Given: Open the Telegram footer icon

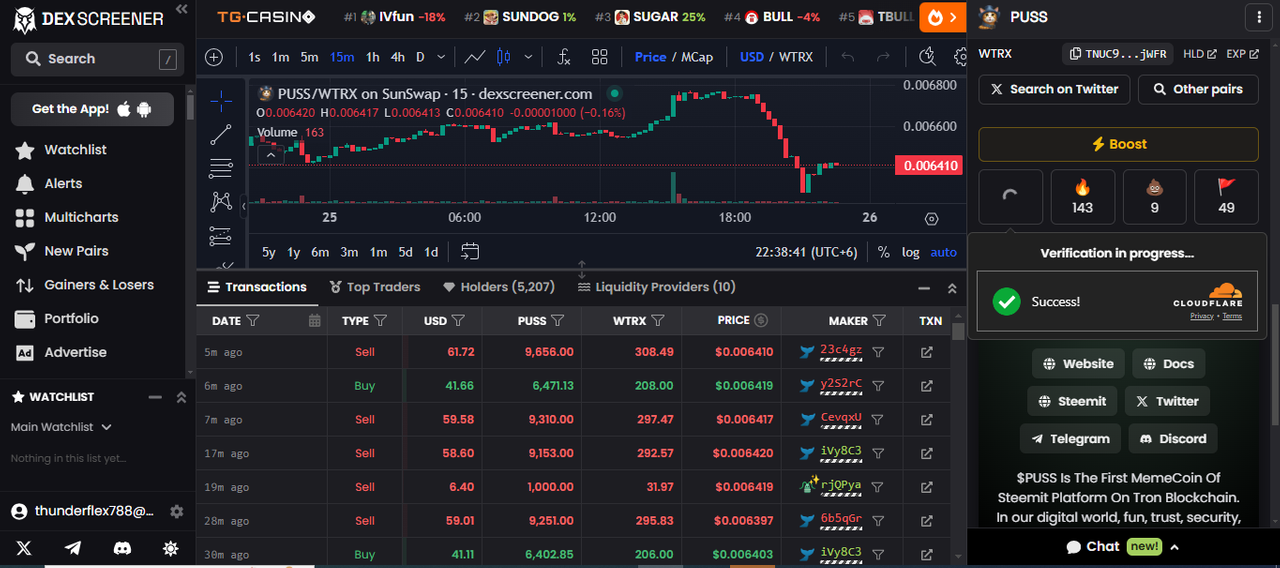Looking at the screenshot, I should [x=73, y=548].
